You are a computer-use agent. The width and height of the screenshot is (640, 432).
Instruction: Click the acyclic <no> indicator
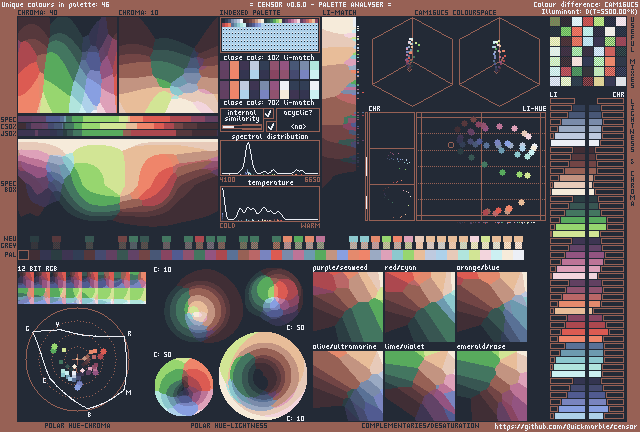click(x=298, y=127)
